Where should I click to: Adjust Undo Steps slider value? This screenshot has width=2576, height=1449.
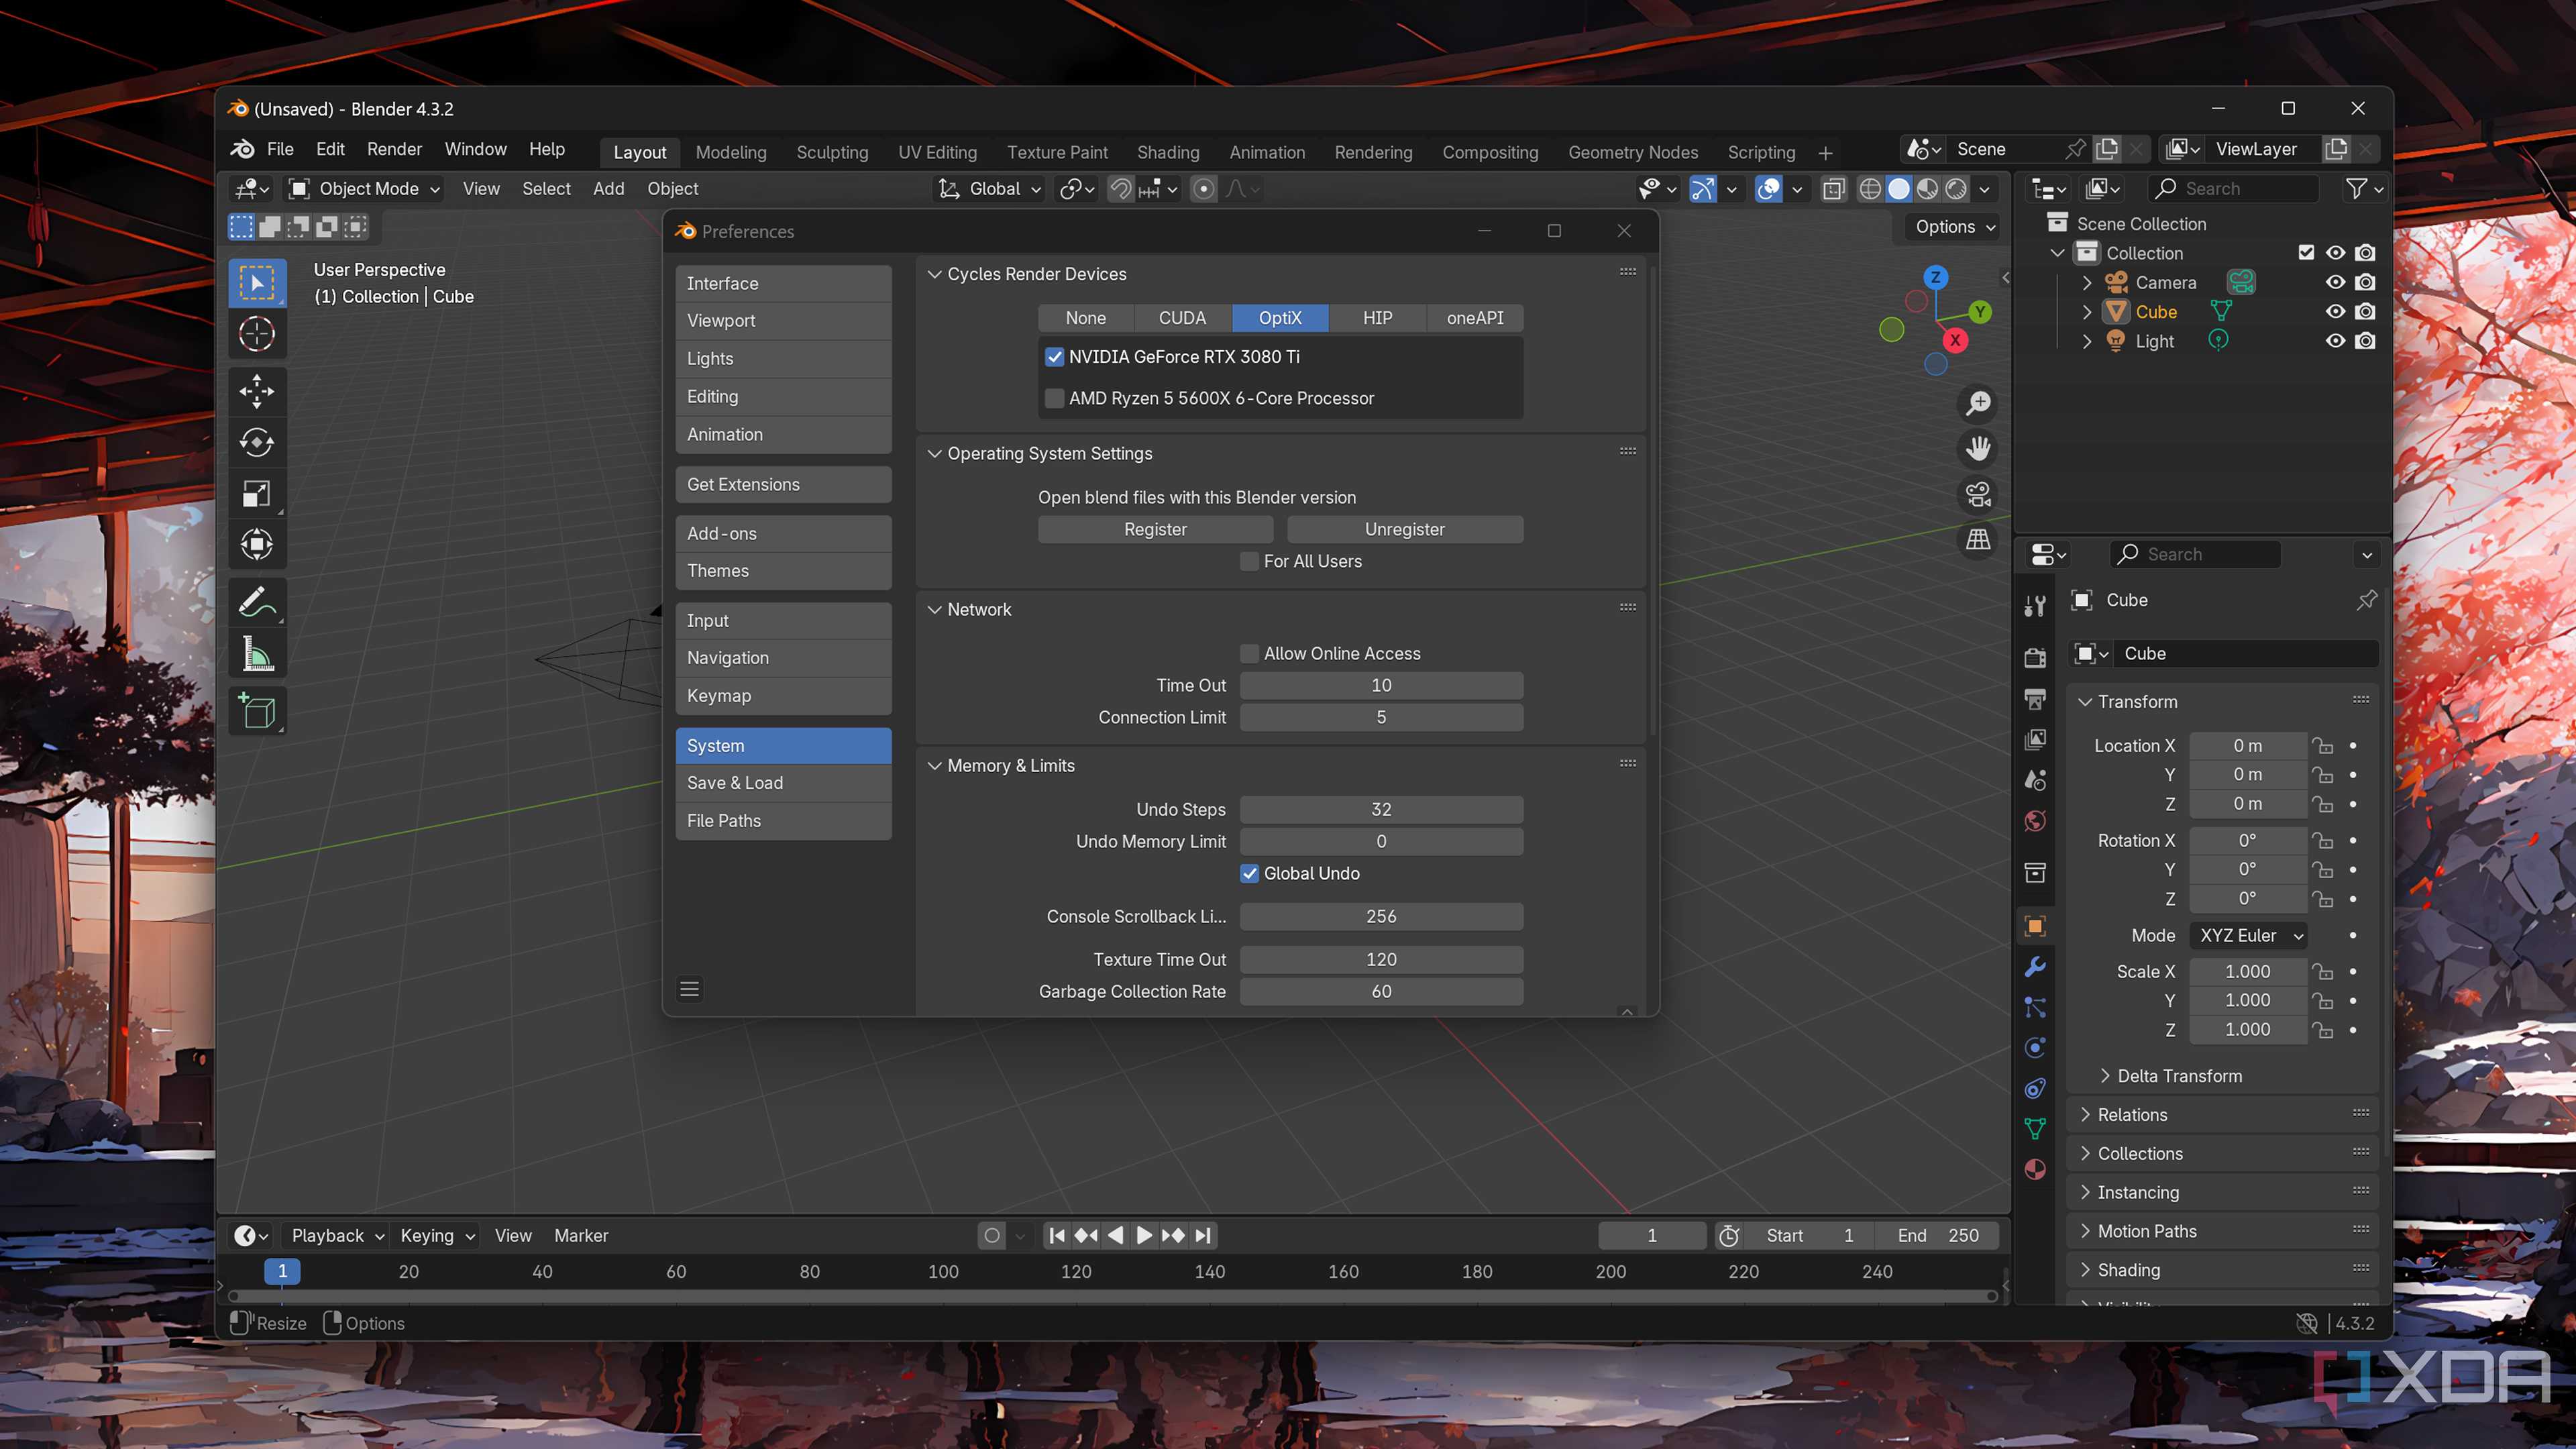pyautogui.click(x=1381, y=809)
